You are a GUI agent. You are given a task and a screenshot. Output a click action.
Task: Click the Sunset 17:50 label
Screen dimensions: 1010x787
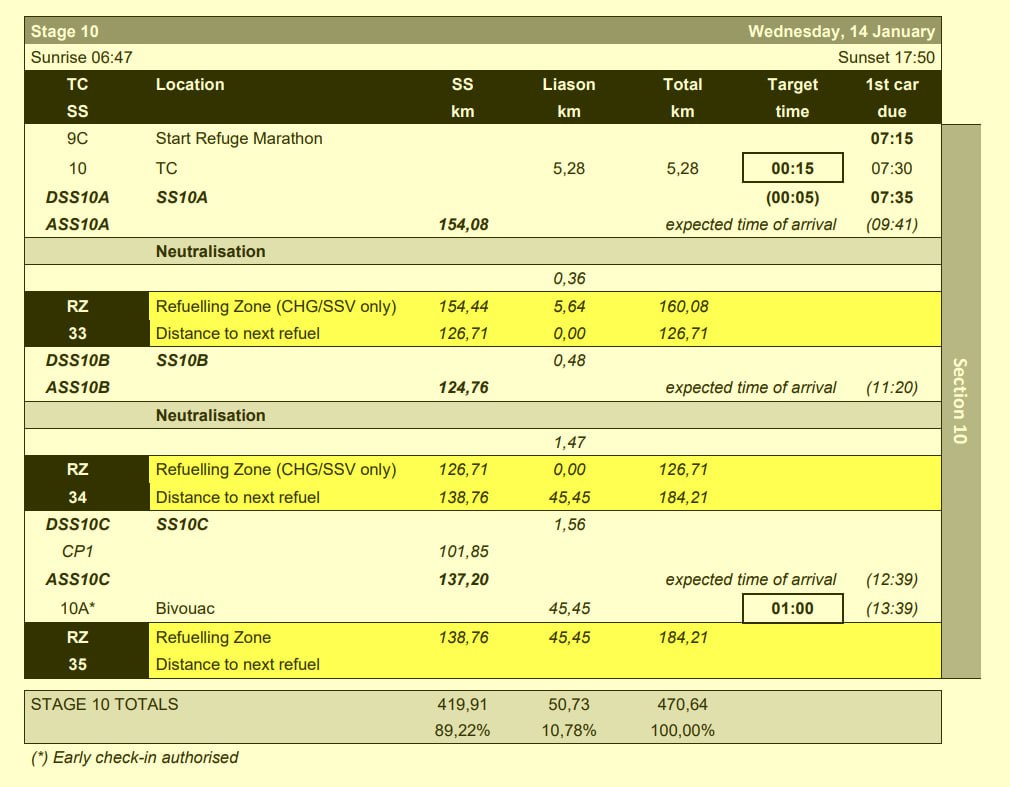coord(886,58)
